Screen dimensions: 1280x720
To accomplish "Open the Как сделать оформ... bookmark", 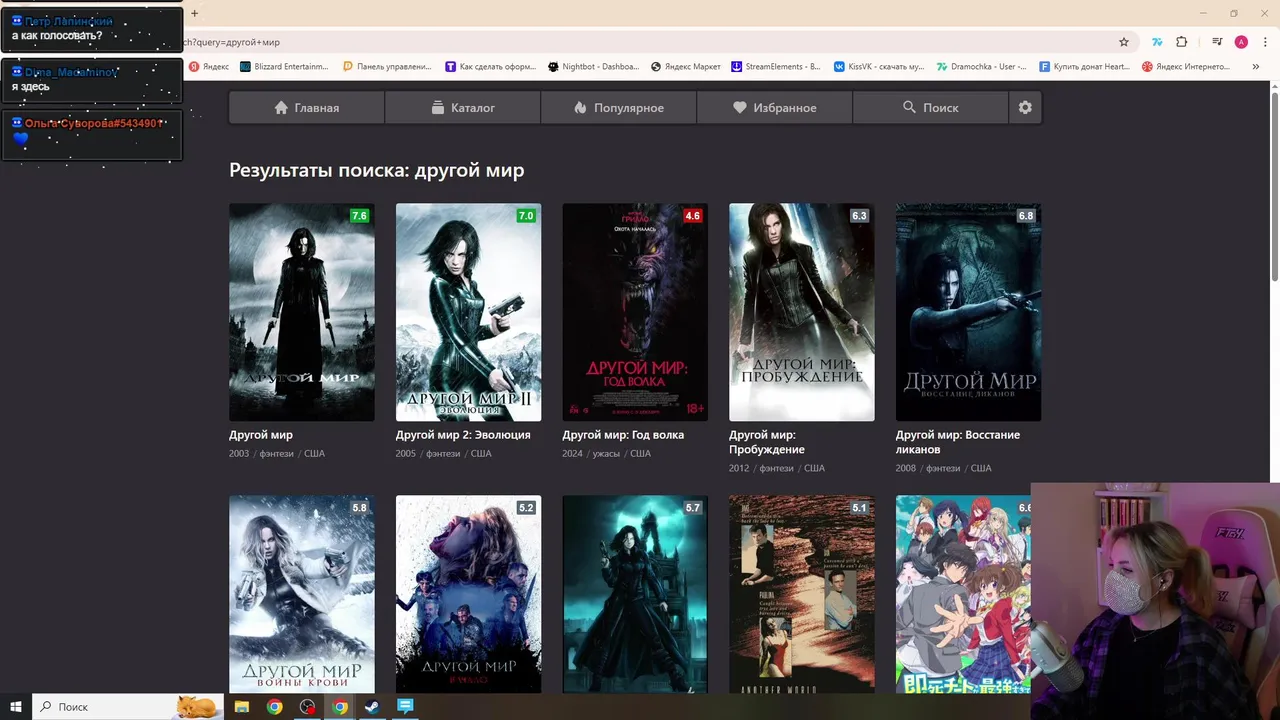I will pos(490,67).
